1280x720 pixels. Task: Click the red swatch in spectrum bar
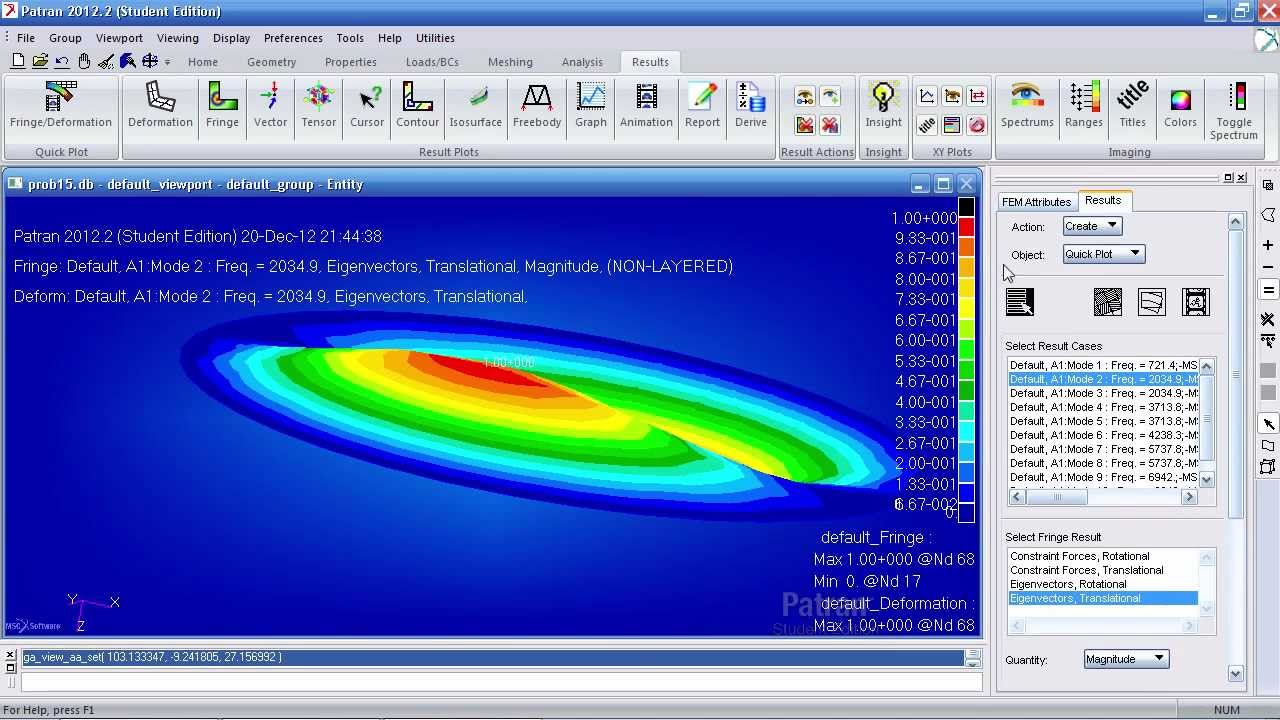pos(966,226)
